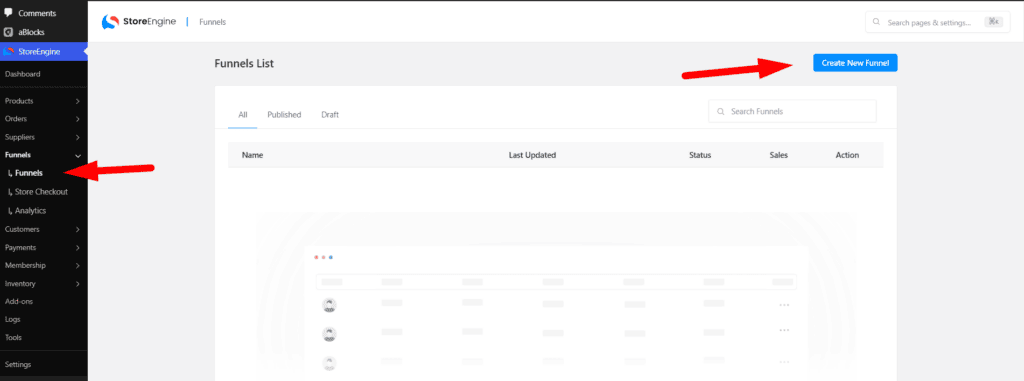Expand the Customers submenu chevron
Image resolution: width=1024 pixels, height=381 pixels.
[78, 229]
